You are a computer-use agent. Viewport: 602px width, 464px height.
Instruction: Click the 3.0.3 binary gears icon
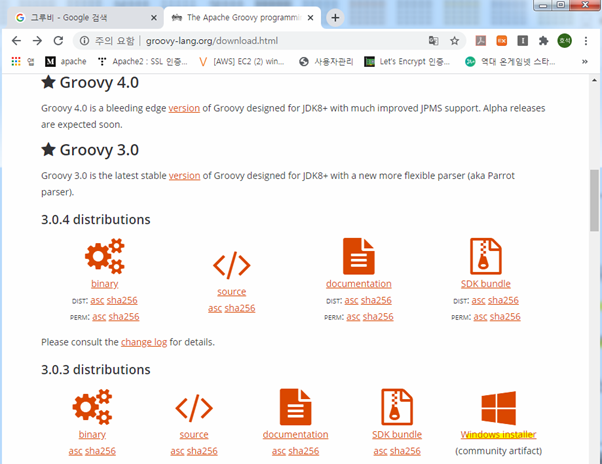(x=92, y=407)
